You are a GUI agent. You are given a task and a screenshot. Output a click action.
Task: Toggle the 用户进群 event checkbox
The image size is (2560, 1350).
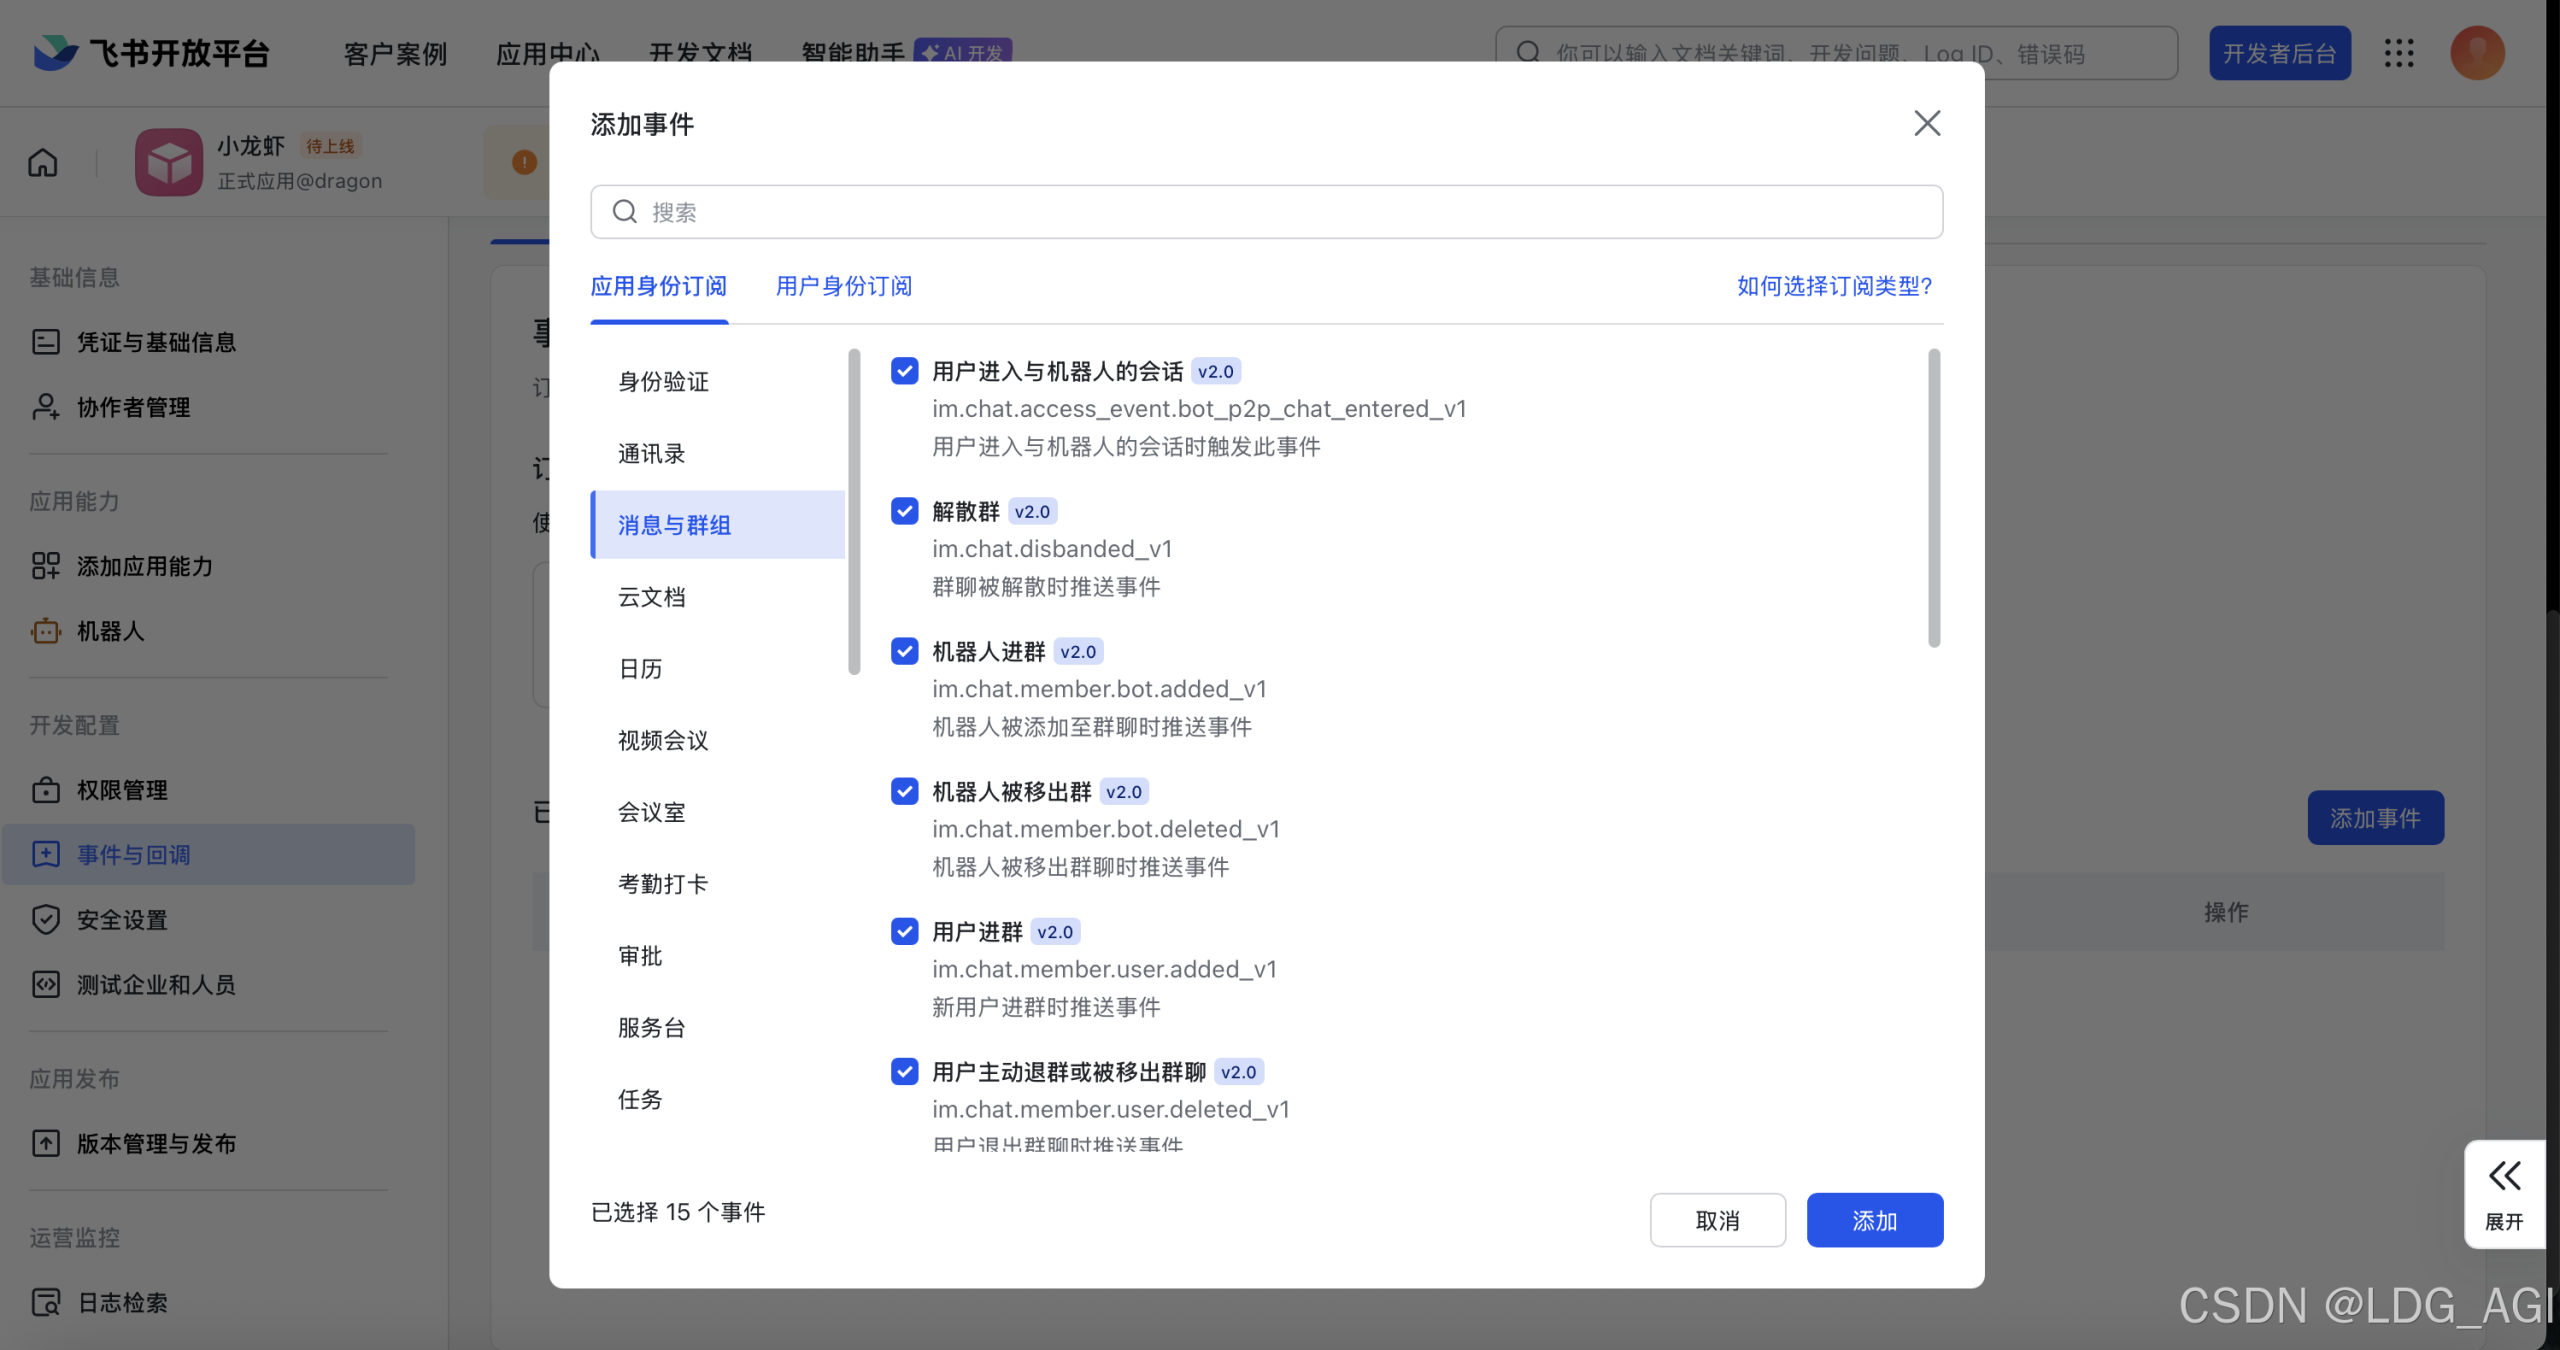(x=903, y=931)
